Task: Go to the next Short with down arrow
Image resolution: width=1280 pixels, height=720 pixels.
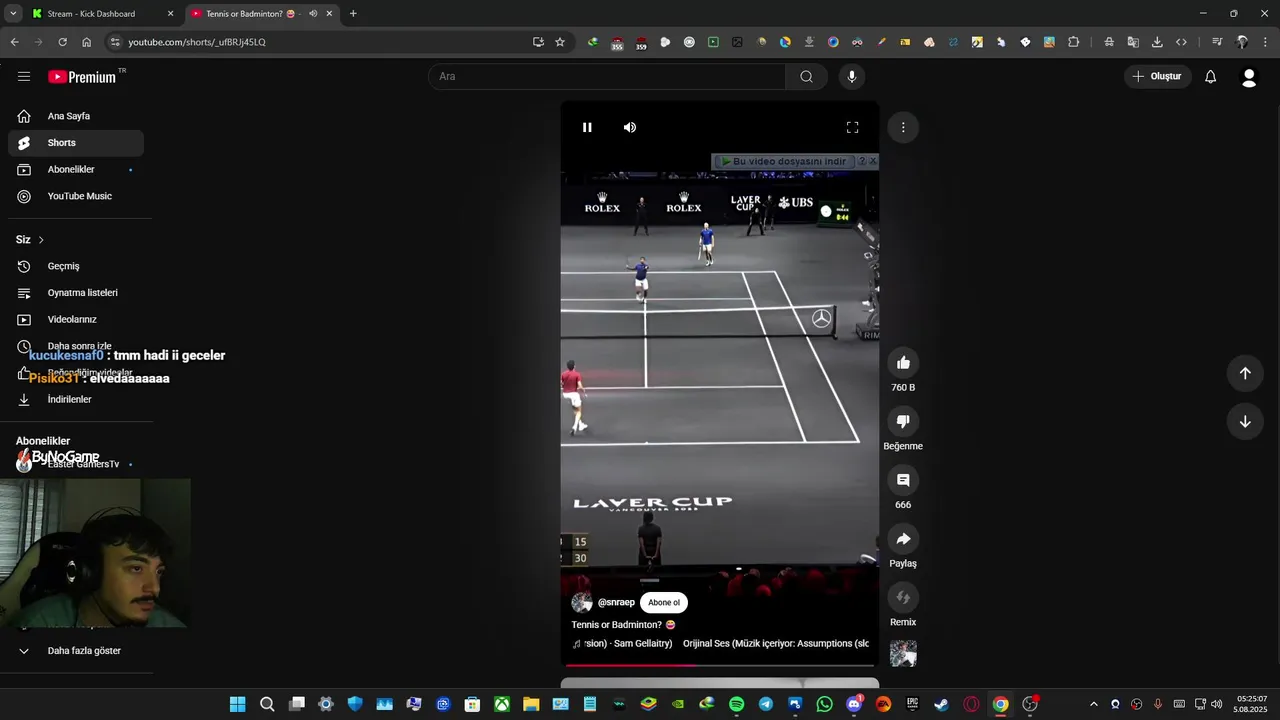Action: click(1245, 421)
